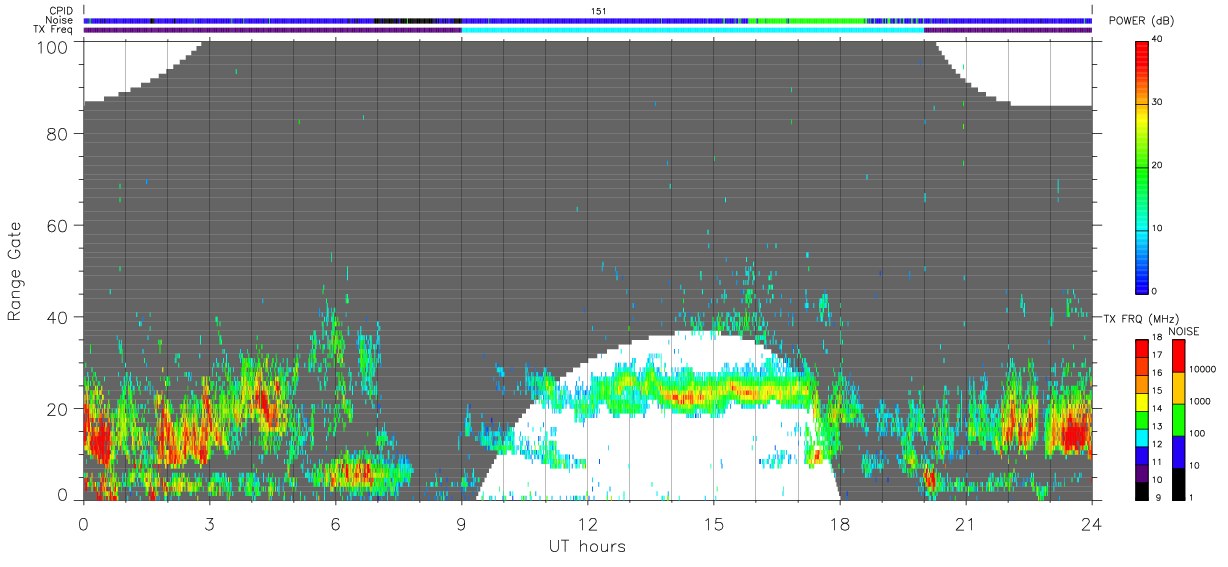The image size is (1228, 567).
Task: Click the 80 tick label on the Range Gate axis
Action: [59, 134]
